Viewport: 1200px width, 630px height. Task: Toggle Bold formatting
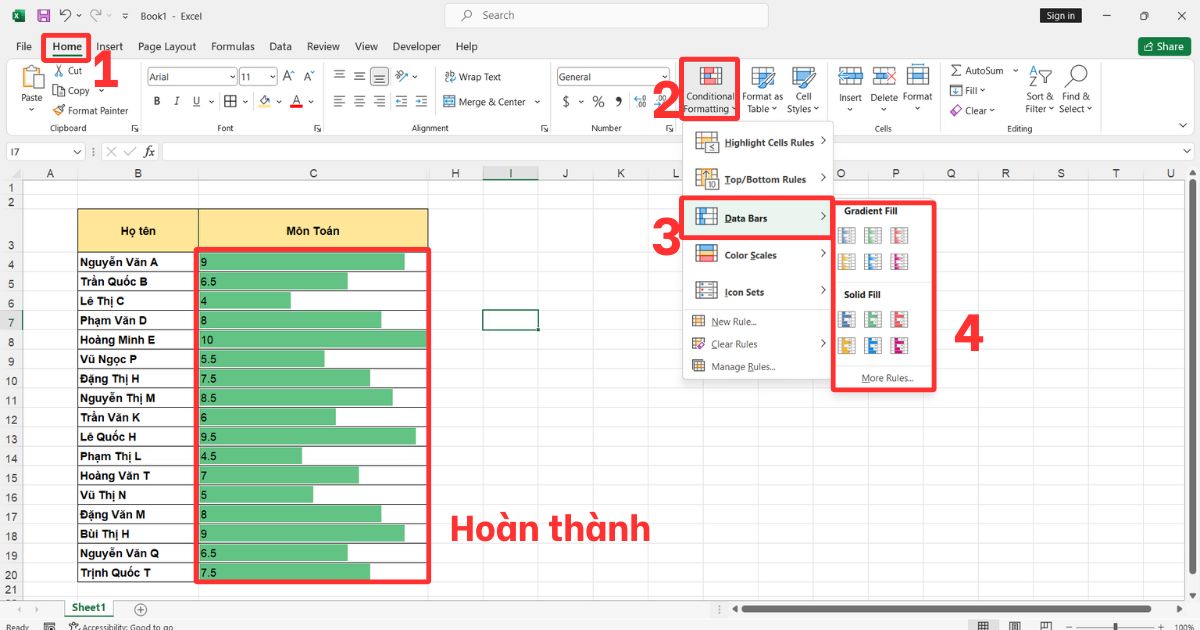[x=157, y=102]
